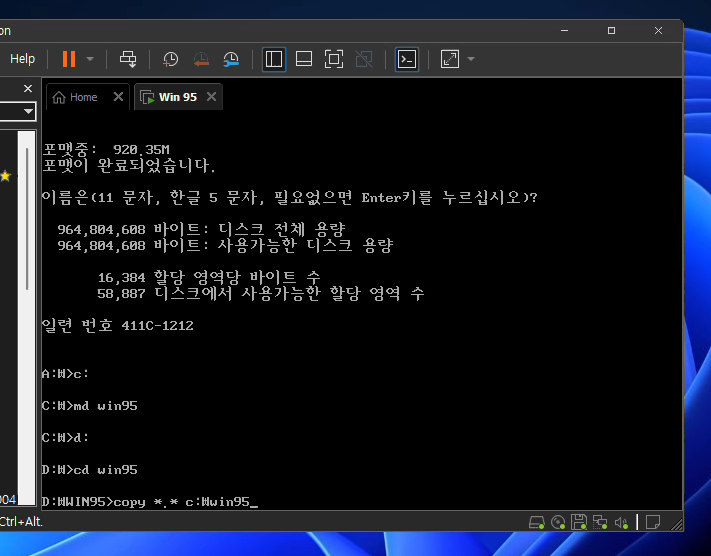
Task: Send Ctrl+Alt+Del to the virtual machine
Action: point(128,59)
